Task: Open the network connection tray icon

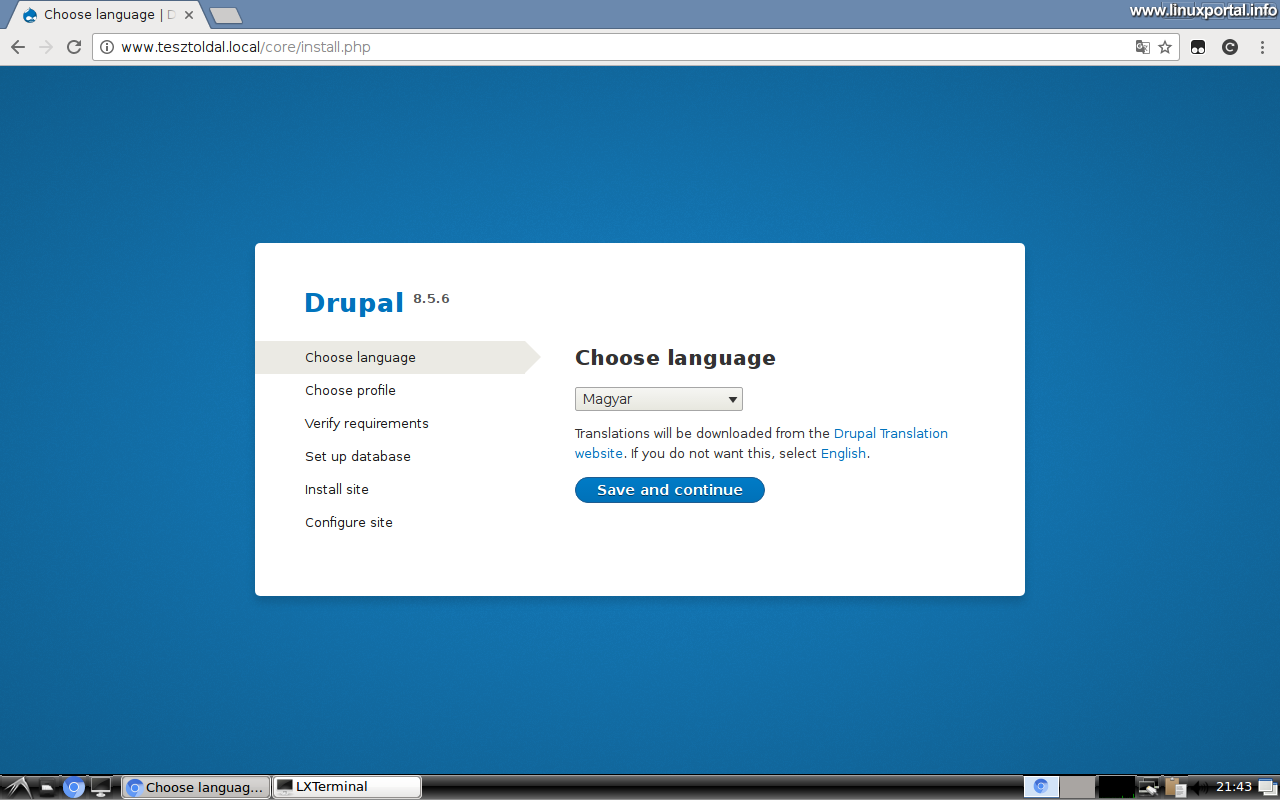Action: [1148, 787]
